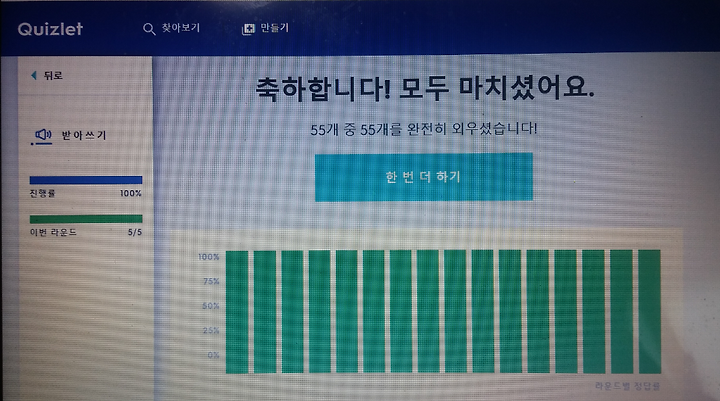Click the 축하합니다! 모두 마치셨어요 heading

425,88
